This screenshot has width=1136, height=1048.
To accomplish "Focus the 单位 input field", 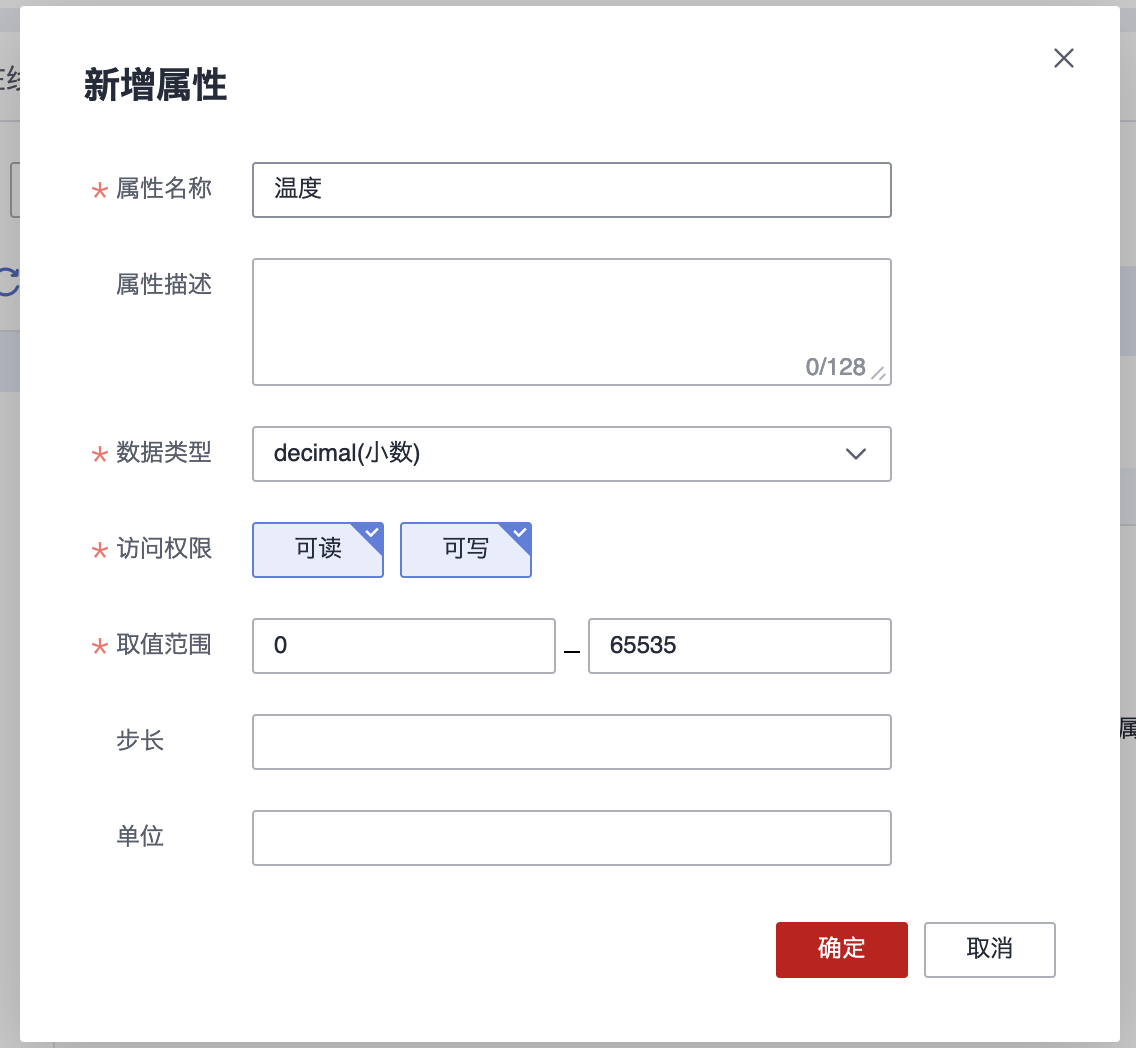I will pos(571,838).
